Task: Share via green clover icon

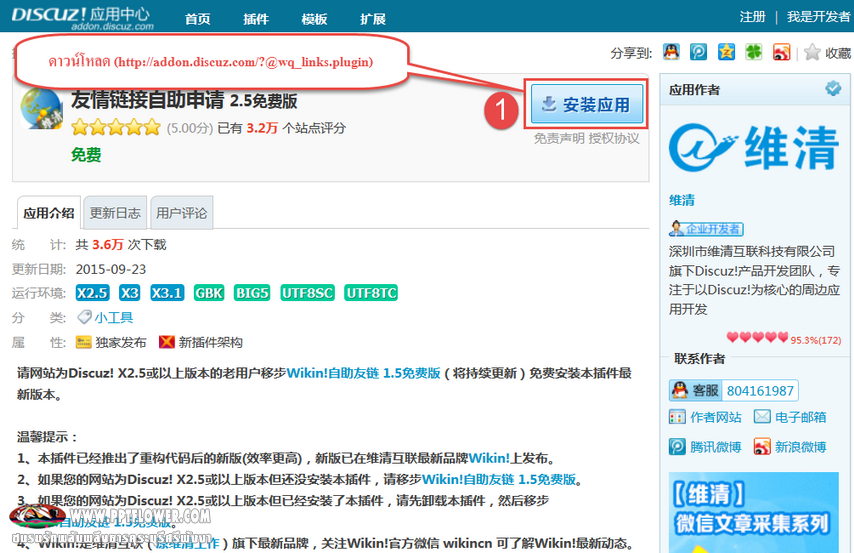Action: click(x=754, y=52)
